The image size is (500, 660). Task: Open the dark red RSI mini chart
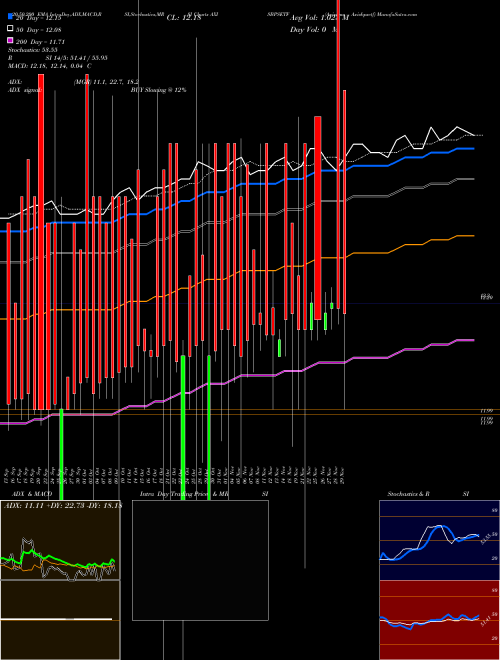click(439, 620)
